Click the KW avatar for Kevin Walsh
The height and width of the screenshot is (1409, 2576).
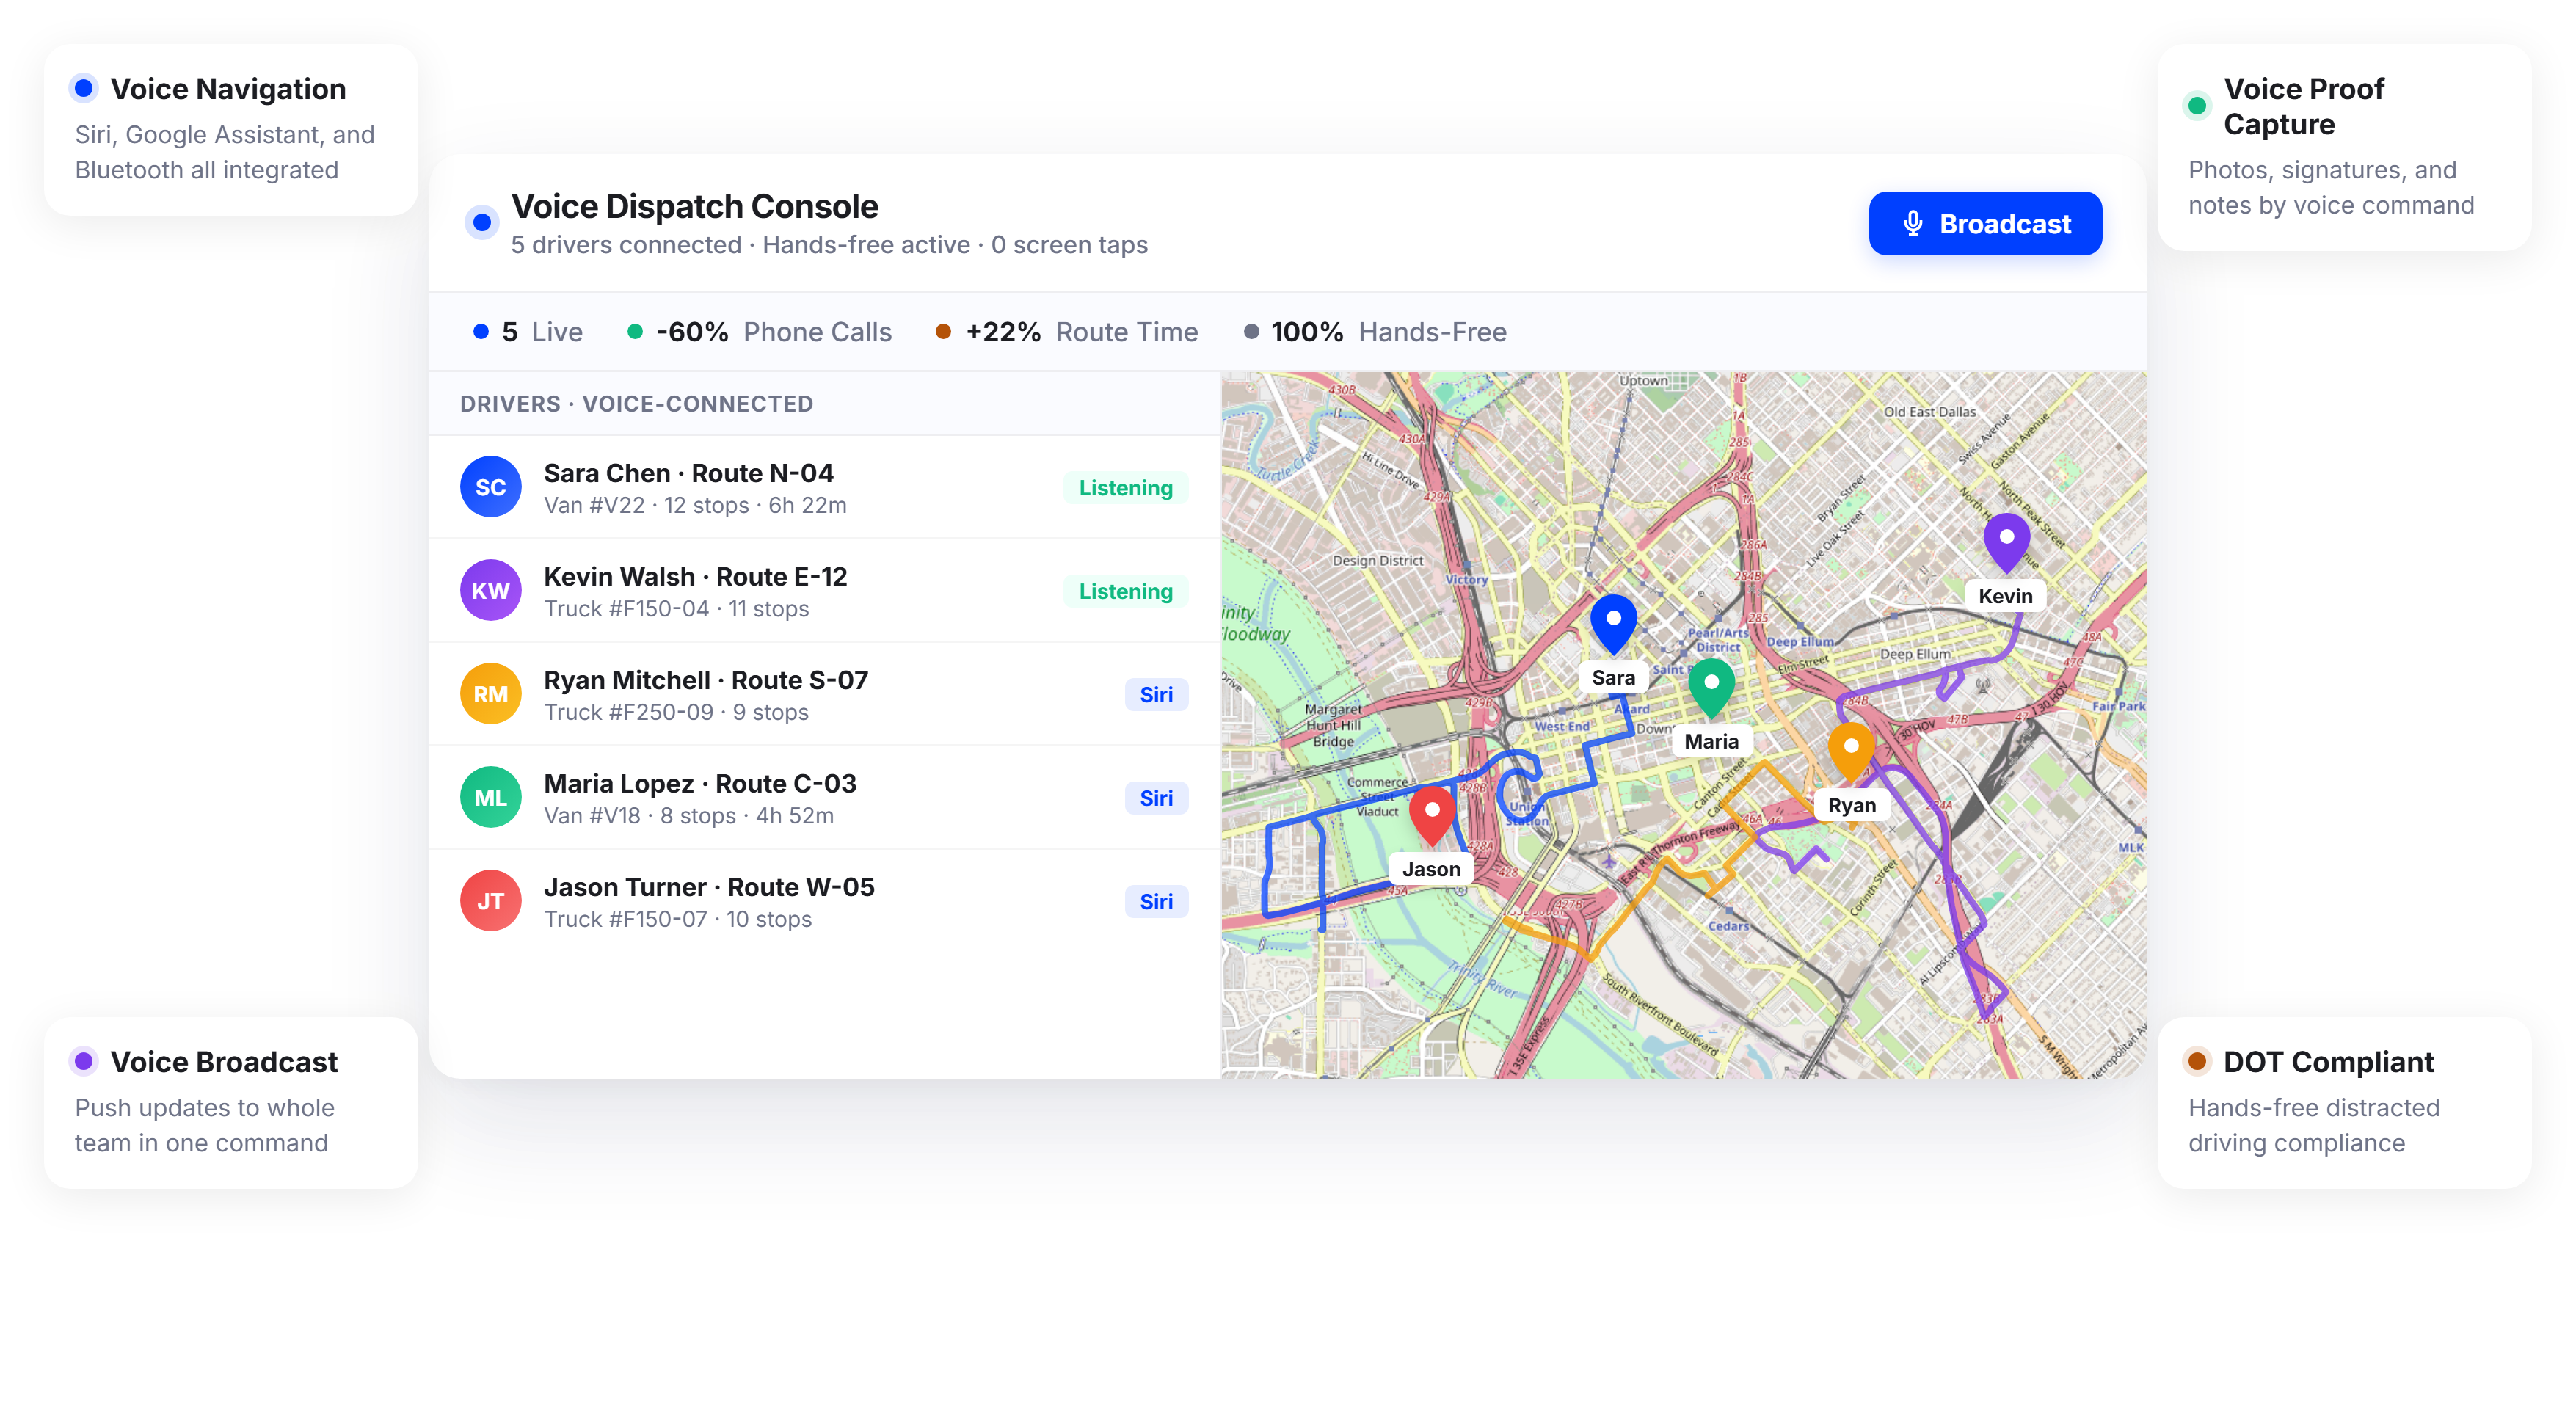tap(490, 590)
